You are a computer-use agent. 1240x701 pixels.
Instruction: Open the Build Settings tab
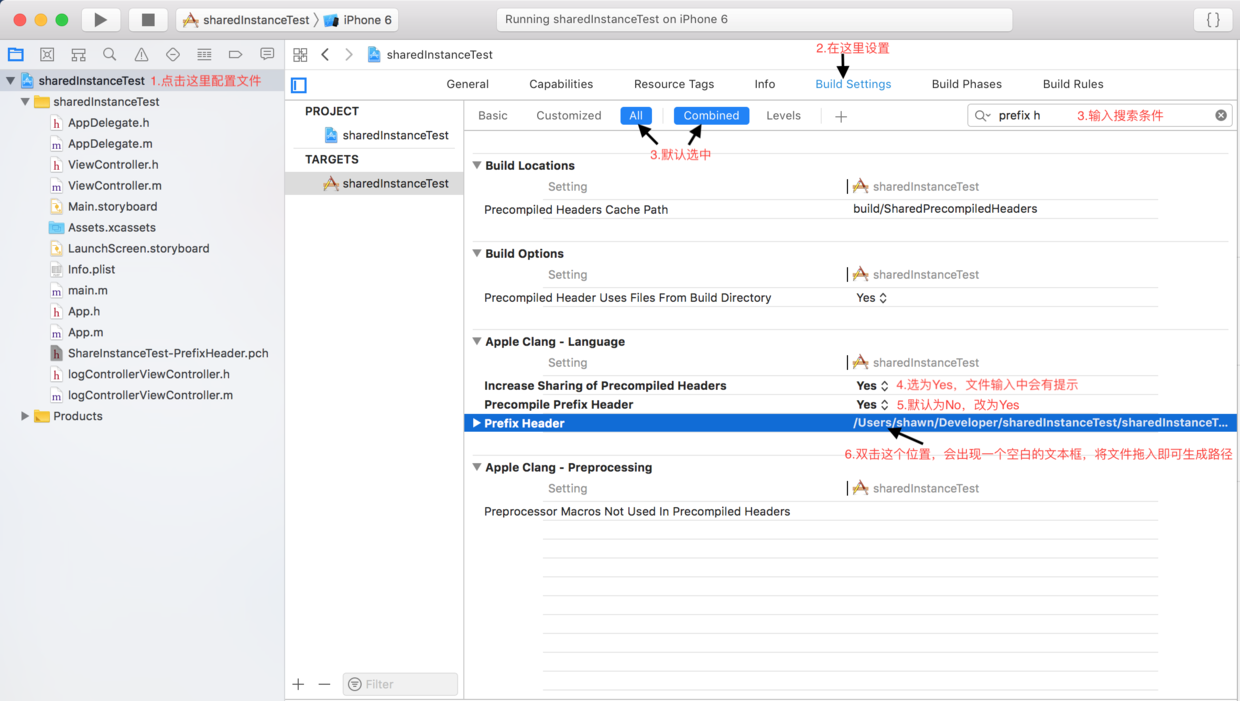pyautogui.click(x=853, y=84)
